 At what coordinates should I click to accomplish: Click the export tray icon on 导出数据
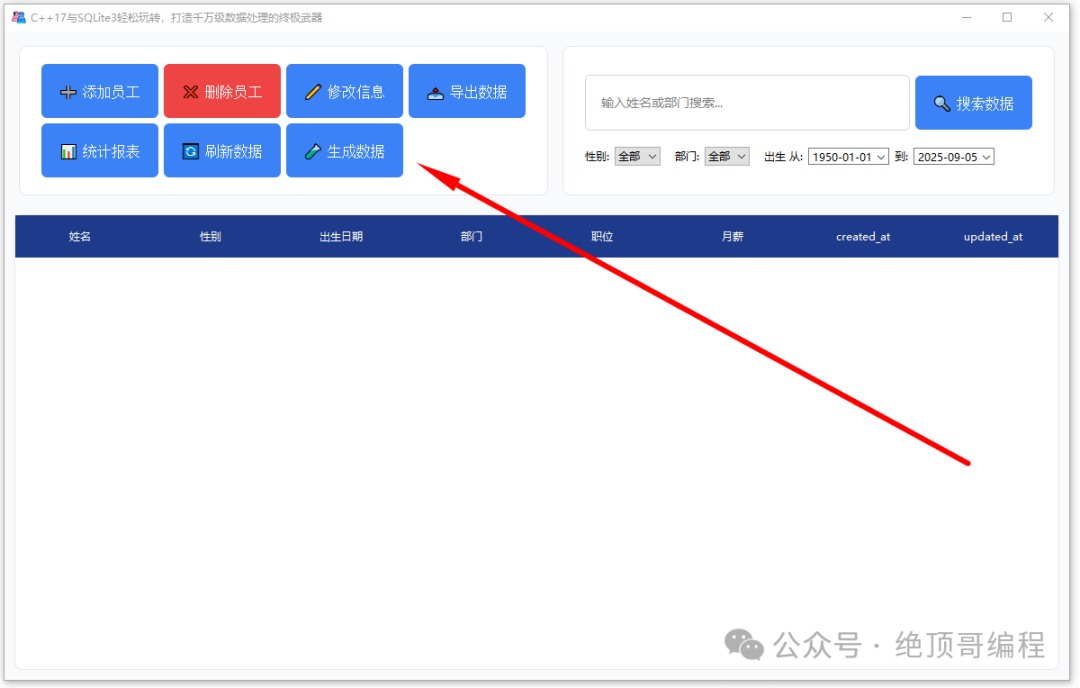435,93
